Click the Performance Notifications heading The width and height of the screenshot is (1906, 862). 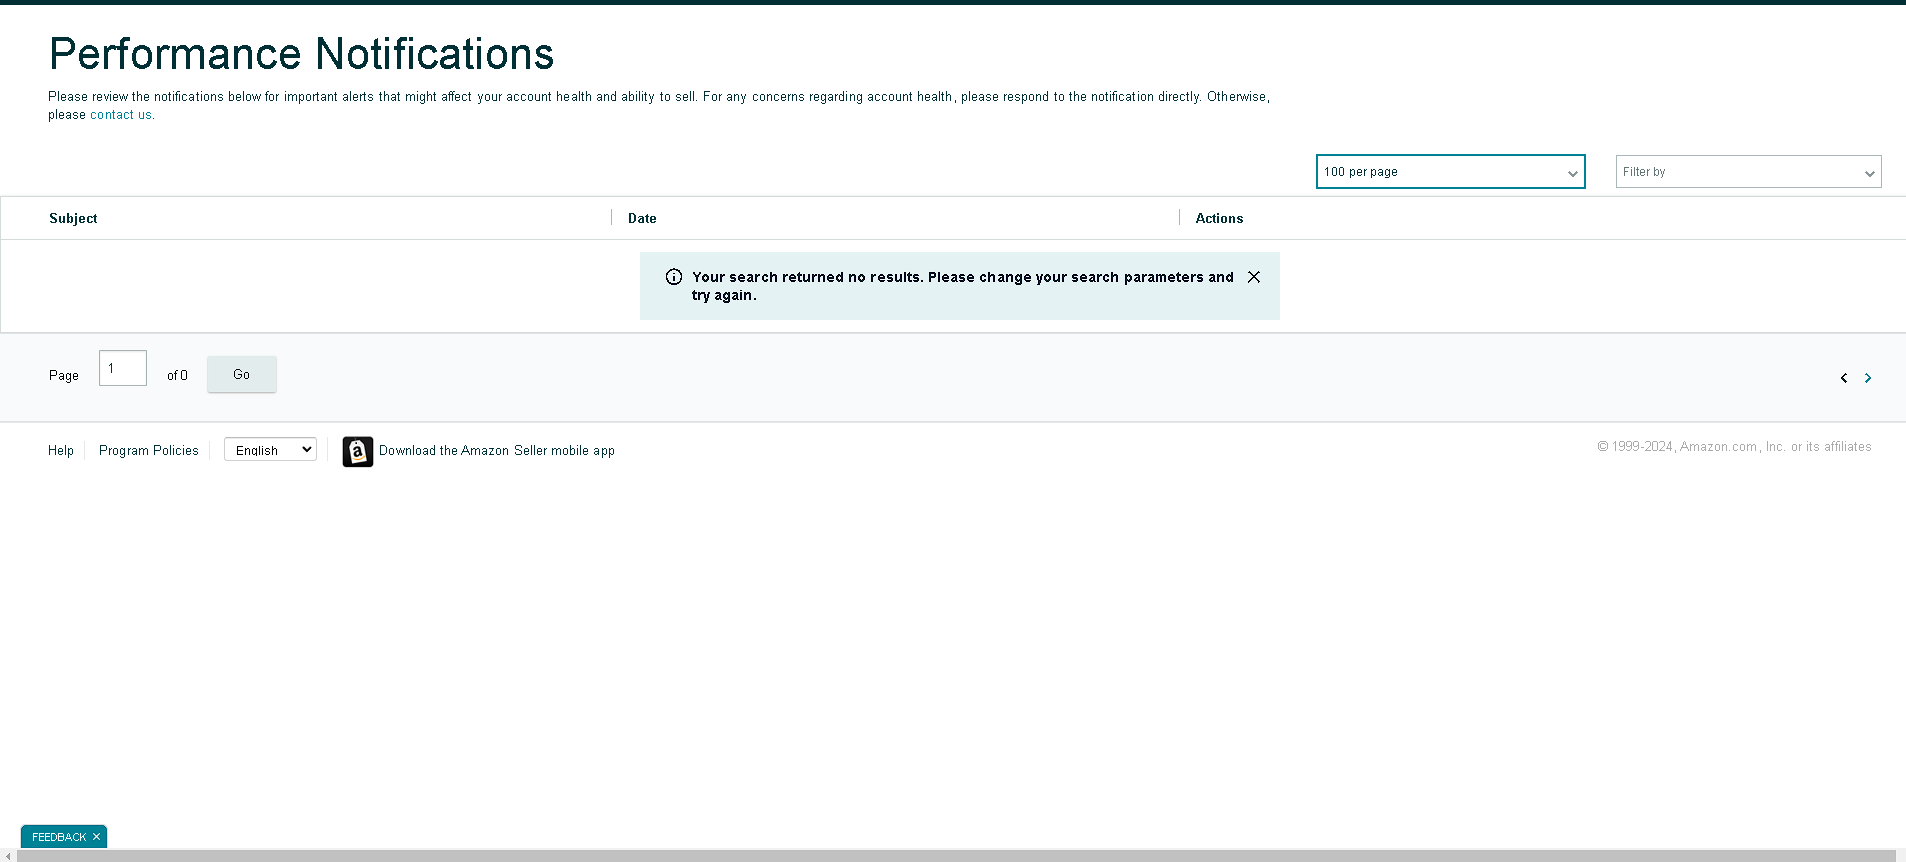(301, 54)
